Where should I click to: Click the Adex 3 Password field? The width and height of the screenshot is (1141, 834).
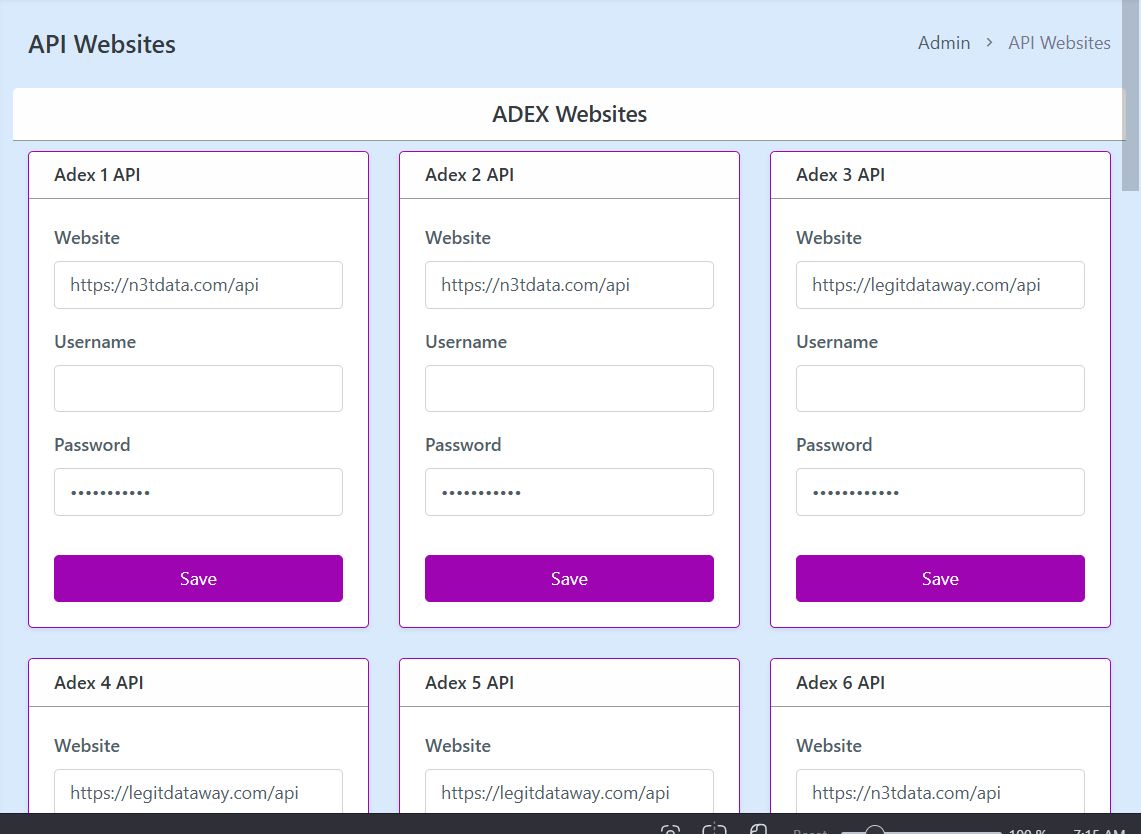point(940,492)
